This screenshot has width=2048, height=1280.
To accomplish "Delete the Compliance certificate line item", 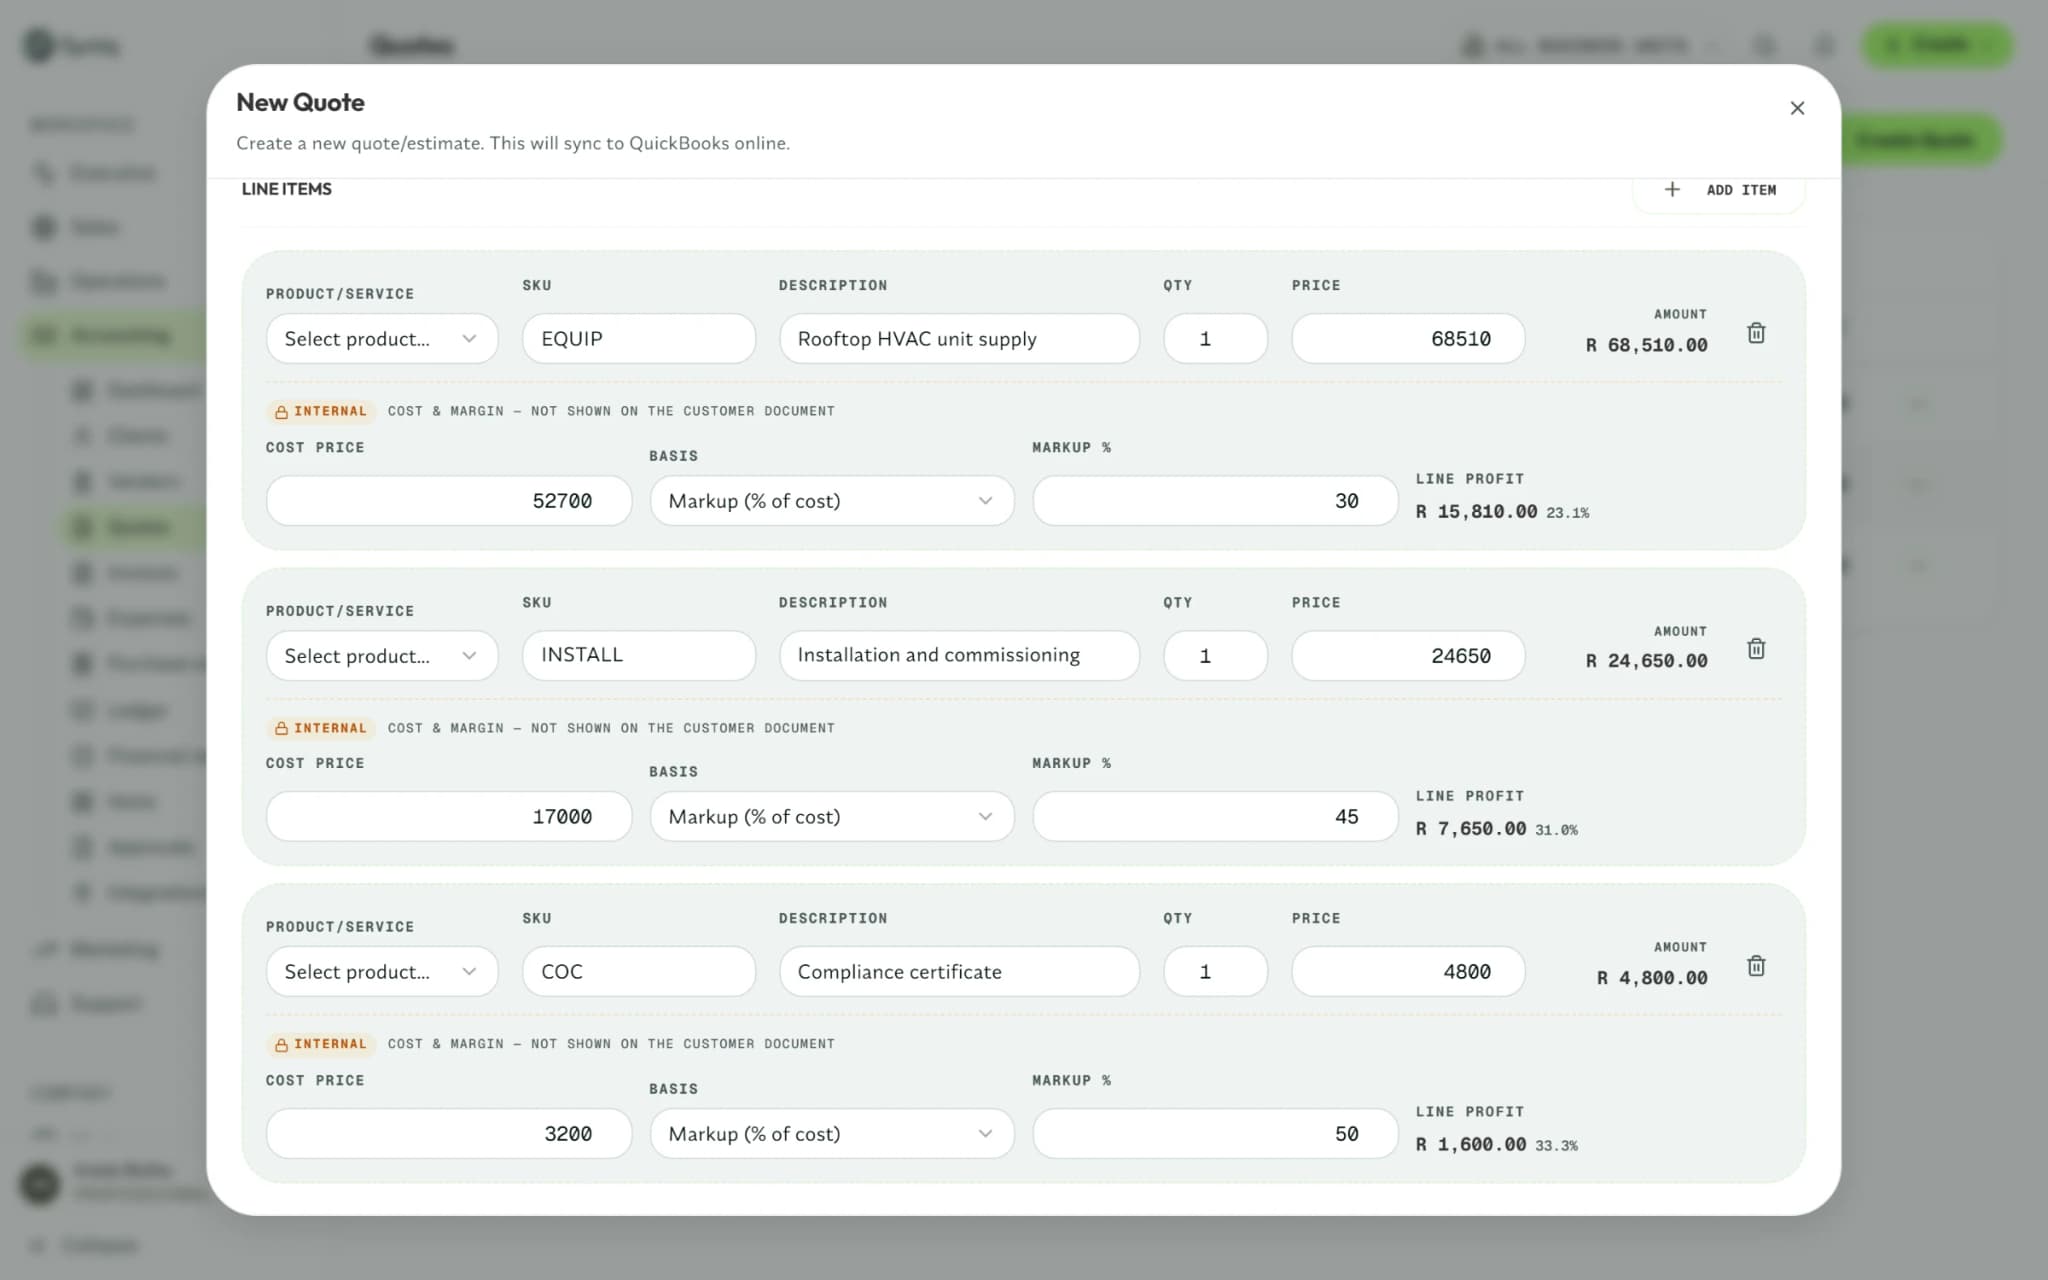I will click(1756, 966).
